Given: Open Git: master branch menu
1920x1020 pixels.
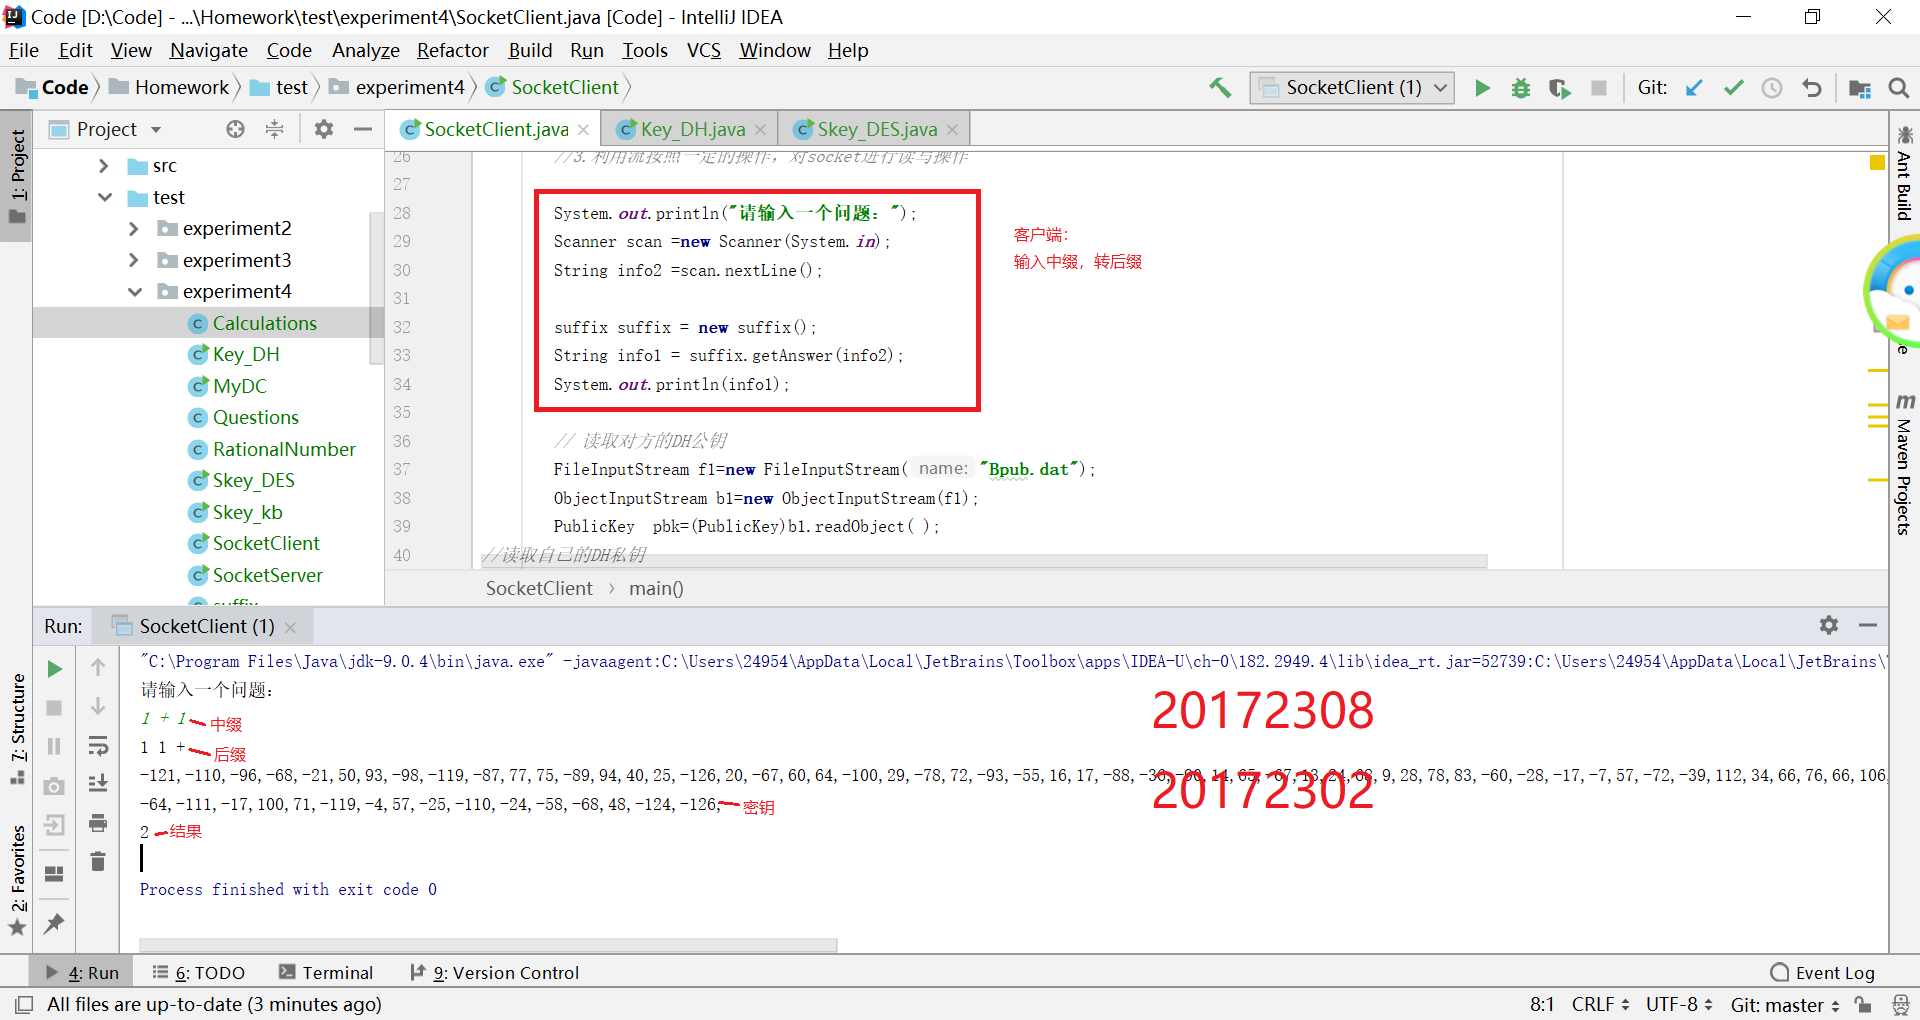Looking at the screenshot, I should [1785, 1004].
